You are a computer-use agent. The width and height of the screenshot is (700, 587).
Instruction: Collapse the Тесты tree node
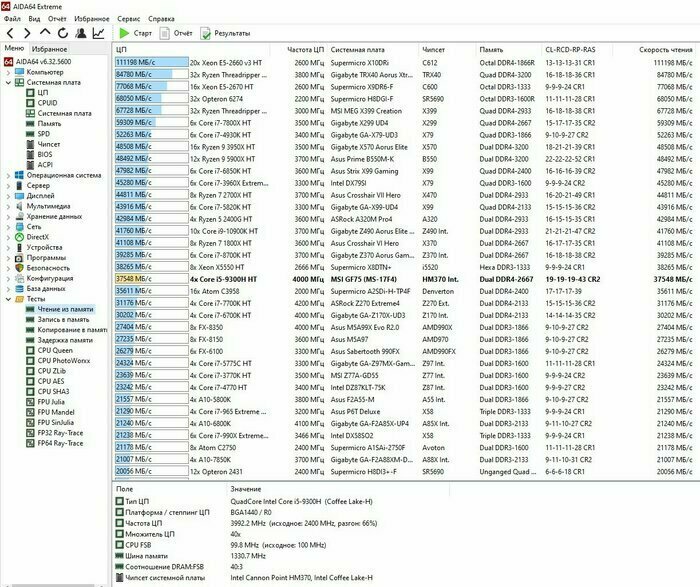(x=9, y=299)
